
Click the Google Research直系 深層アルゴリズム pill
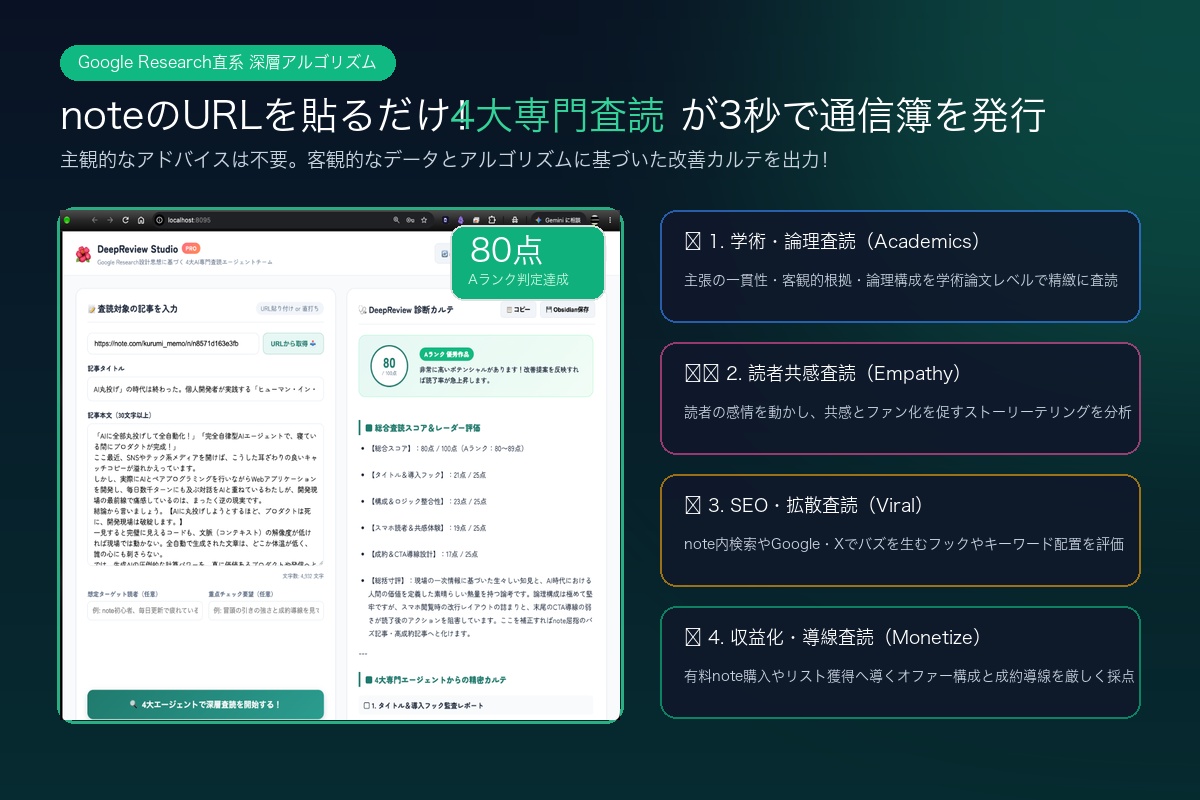(228, 62)
